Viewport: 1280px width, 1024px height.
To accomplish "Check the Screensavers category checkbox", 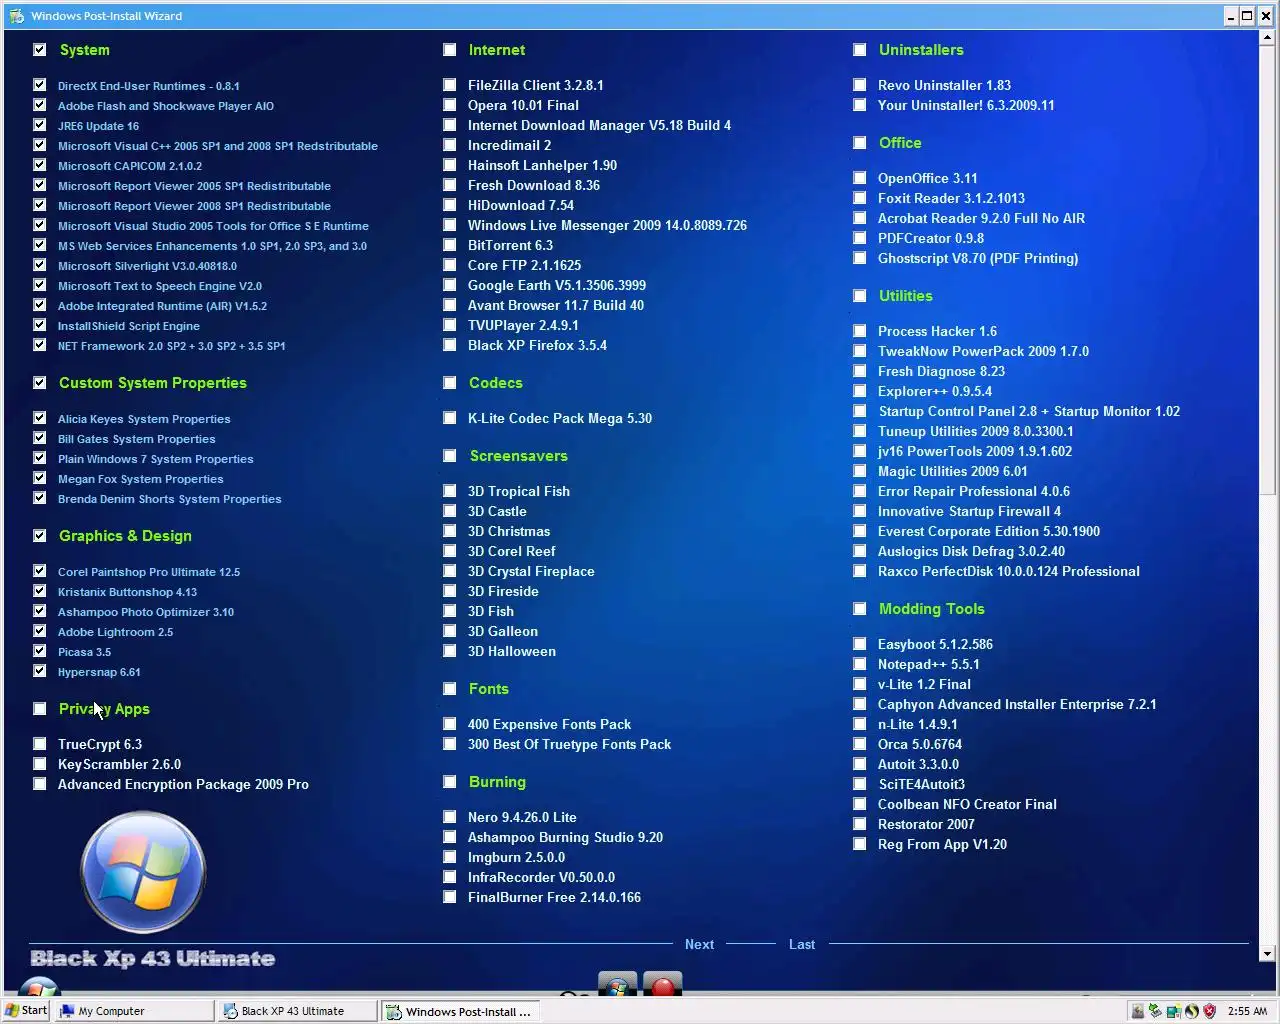I will click(449, 456).
